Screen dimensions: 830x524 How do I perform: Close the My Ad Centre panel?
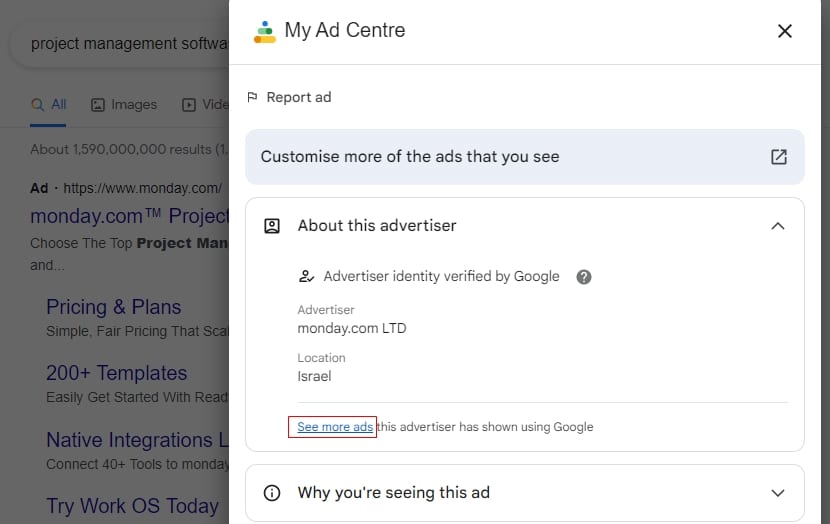coord(784,31)
